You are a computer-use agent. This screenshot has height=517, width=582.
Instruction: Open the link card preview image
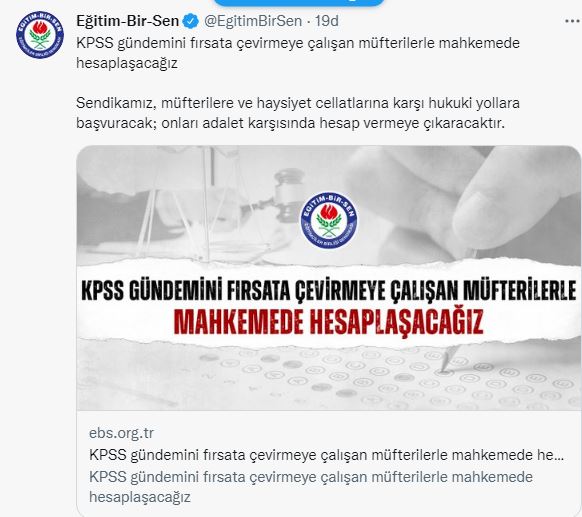click(x=329, y=278)
